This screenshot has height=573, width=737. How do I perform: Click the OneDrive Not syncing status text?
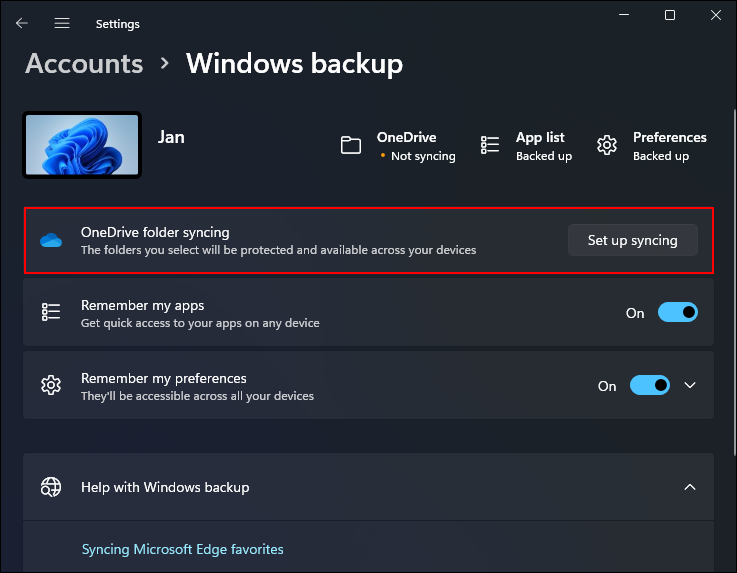[422, 156]
